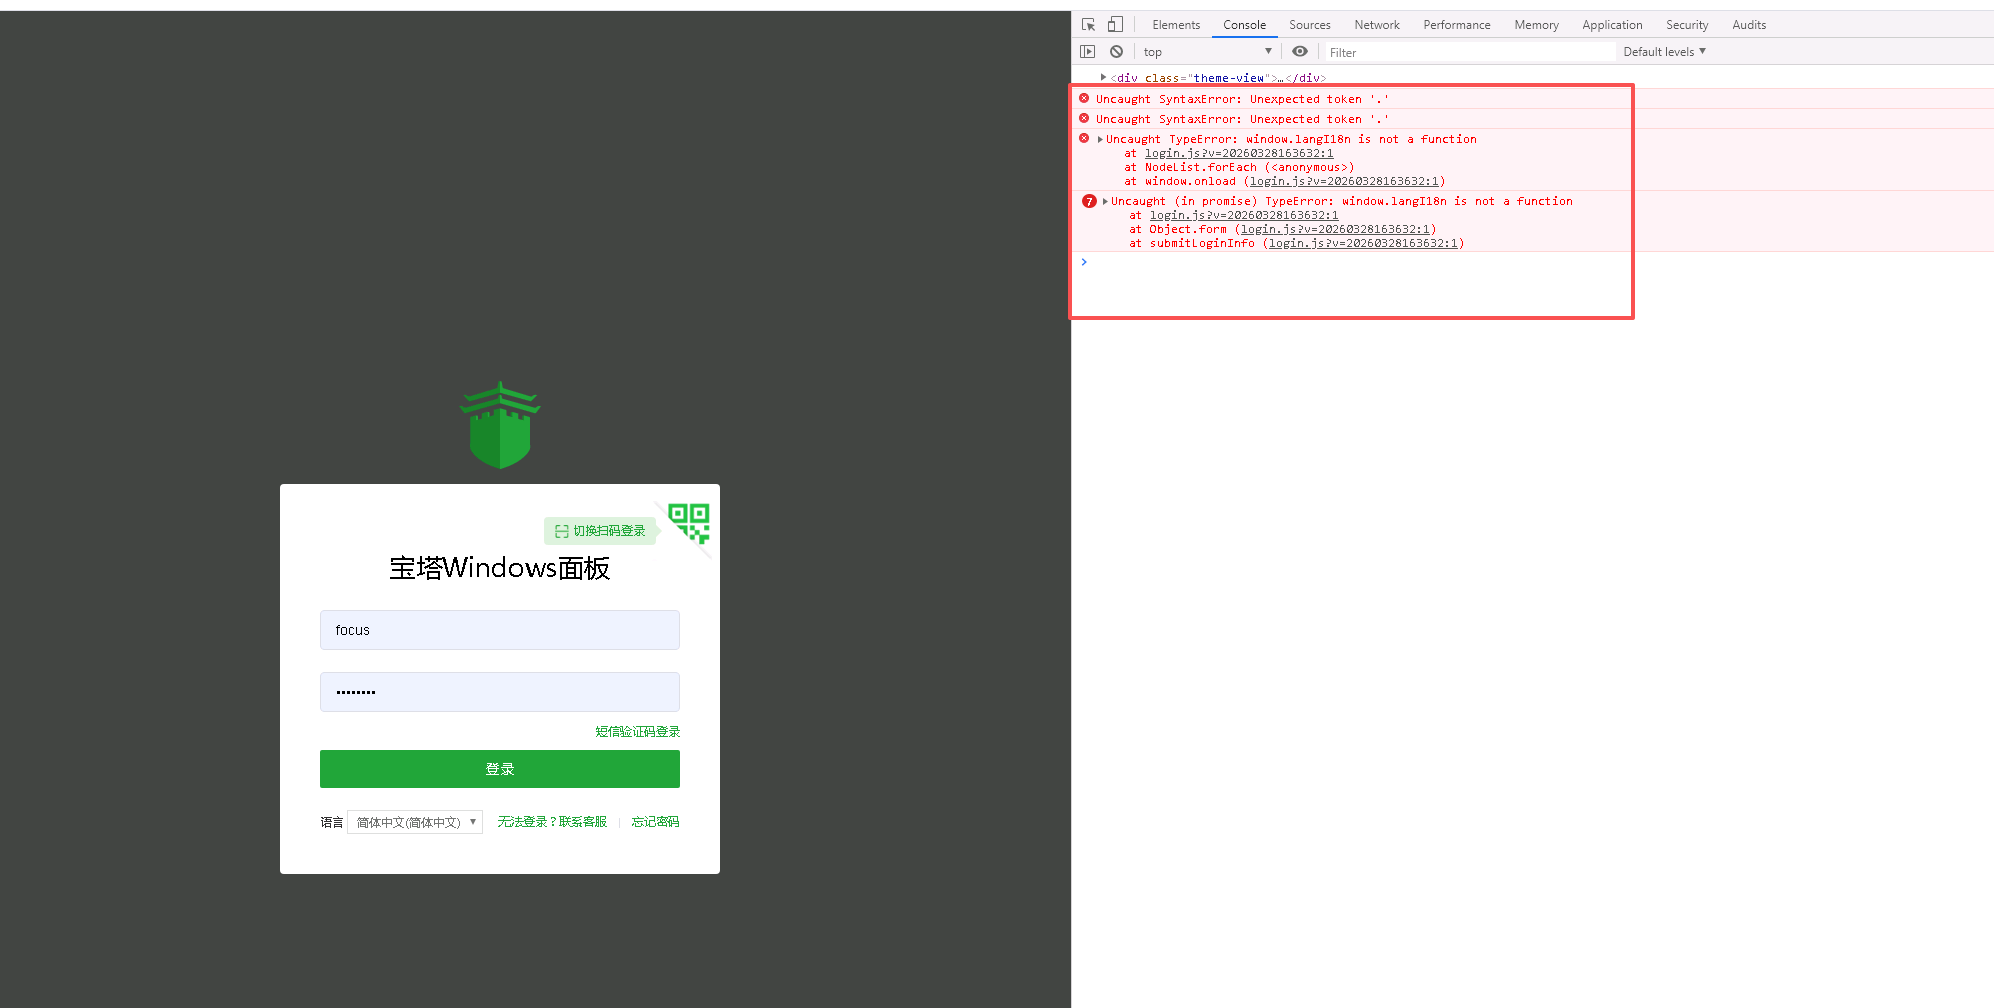This screenshot has height=1008, width=1994.
Task: Open the Performance tab
Action: 1456,25
